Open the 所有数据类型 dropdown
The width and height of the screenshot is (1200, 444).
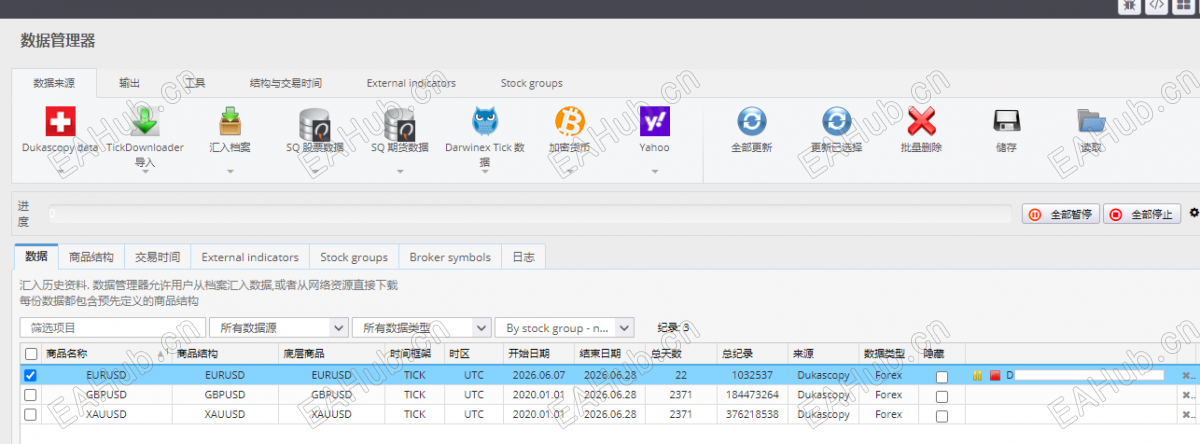coord(421,327)
